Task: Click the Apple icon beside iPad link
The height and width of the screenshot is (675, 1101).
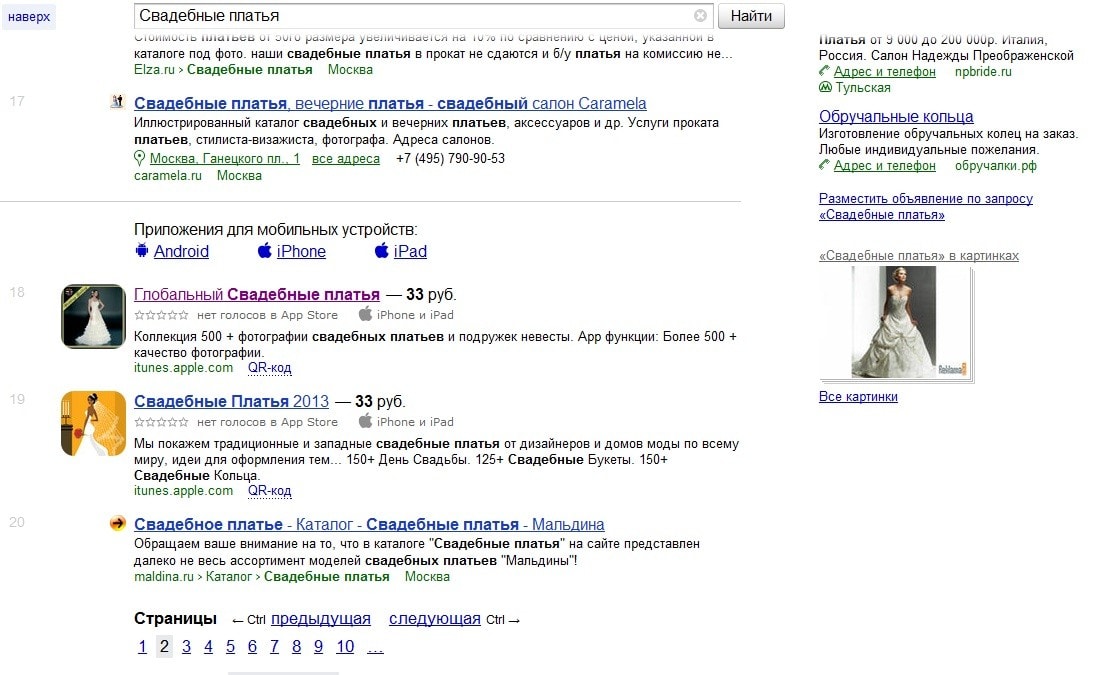Action: (382, 251)
